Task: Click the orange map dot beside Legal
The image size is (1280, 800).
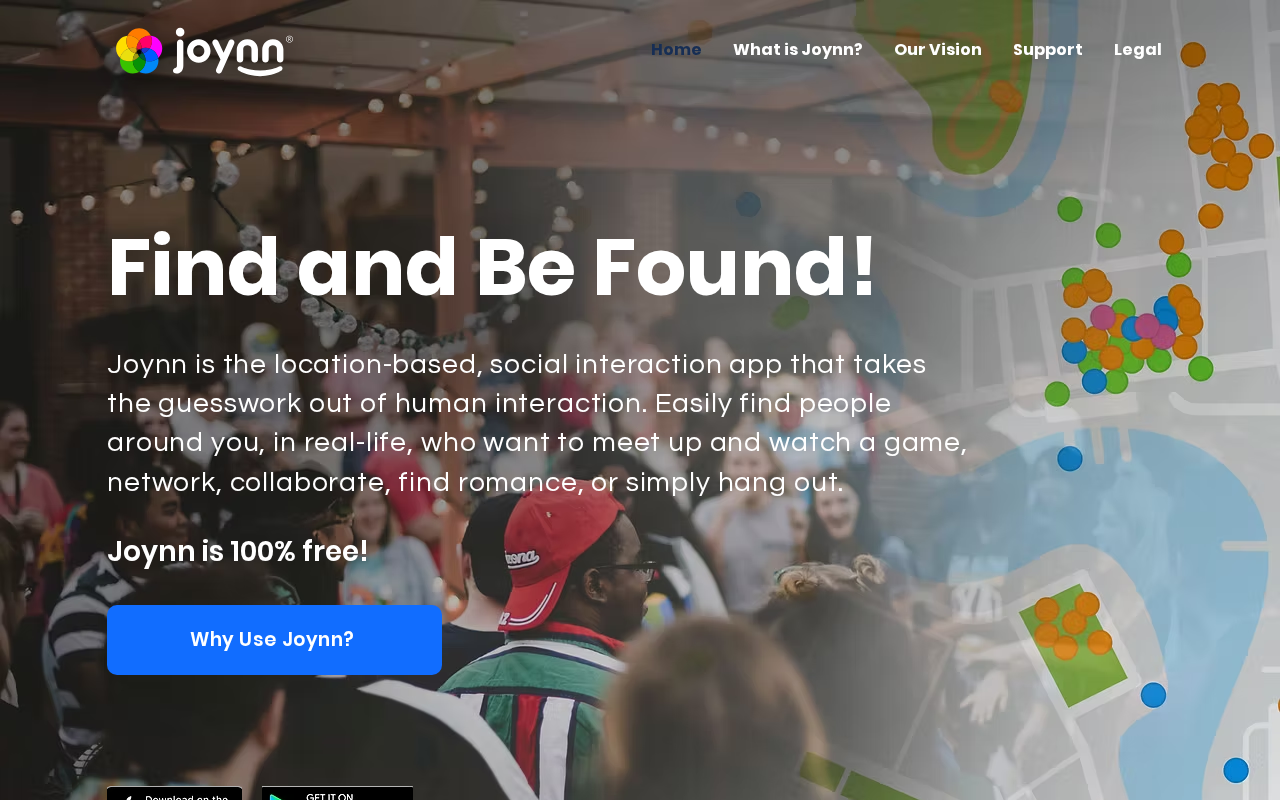Action: pos(1193,54)
